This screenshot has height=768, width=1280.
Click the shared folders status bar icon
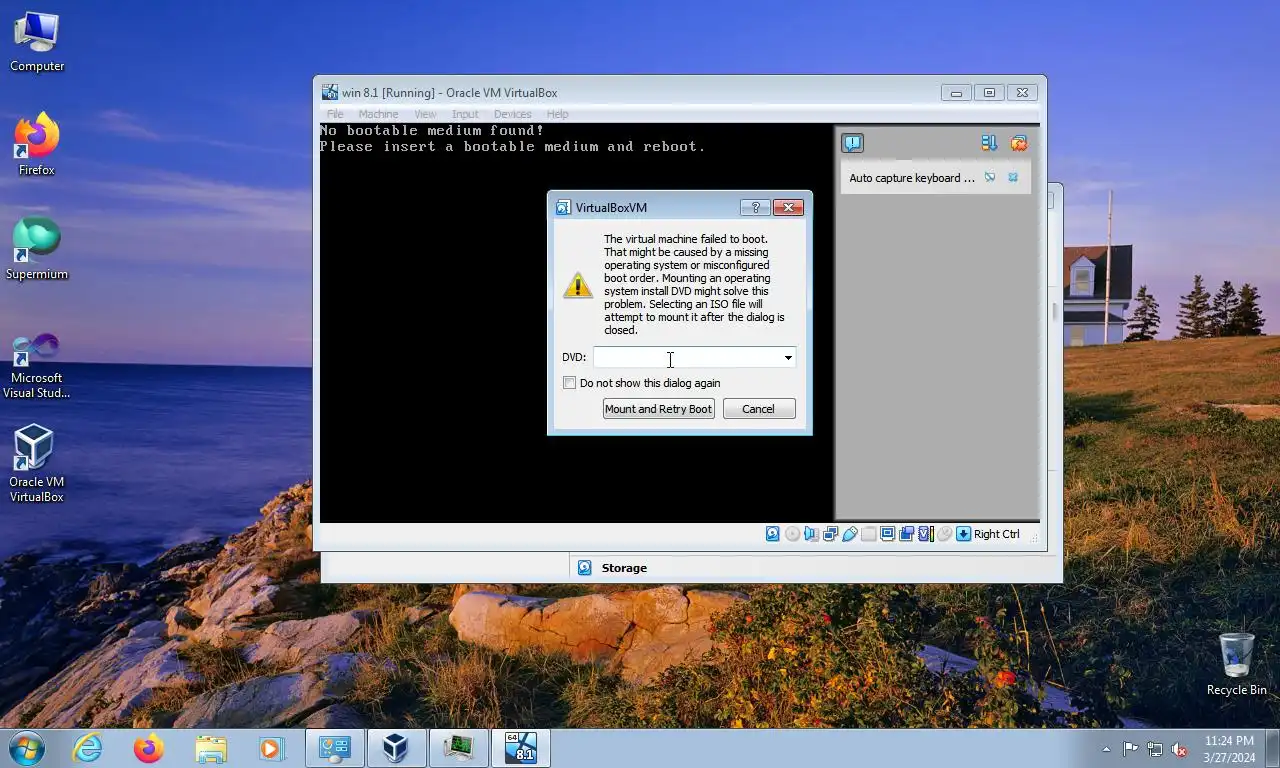point(869,534)
